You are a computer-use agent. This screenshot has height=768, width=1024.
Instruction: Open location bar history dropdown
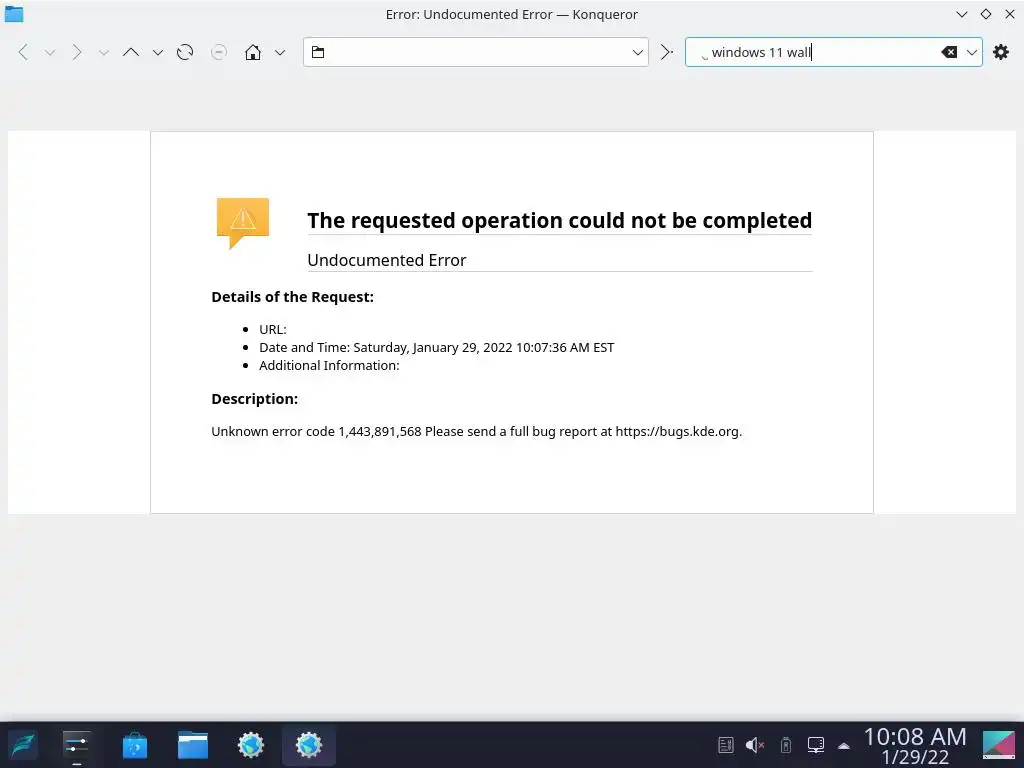(x=638, y=53)
